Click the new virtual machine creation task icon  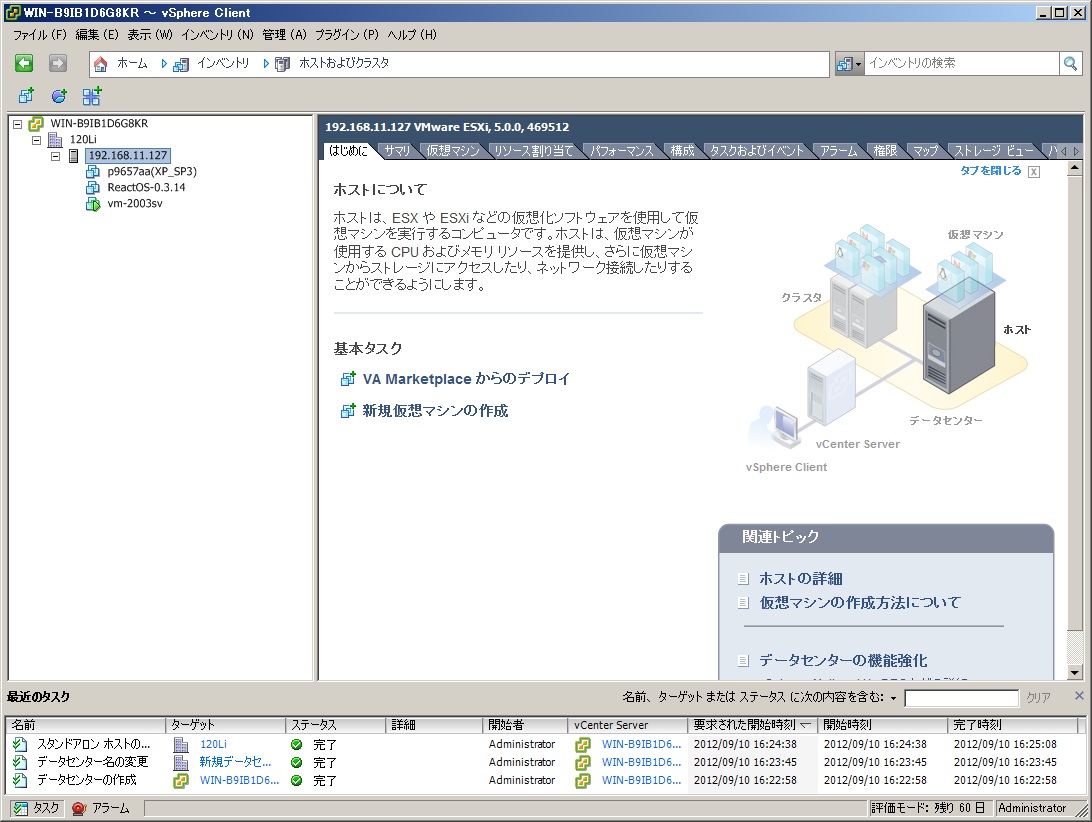coord(348,411)
